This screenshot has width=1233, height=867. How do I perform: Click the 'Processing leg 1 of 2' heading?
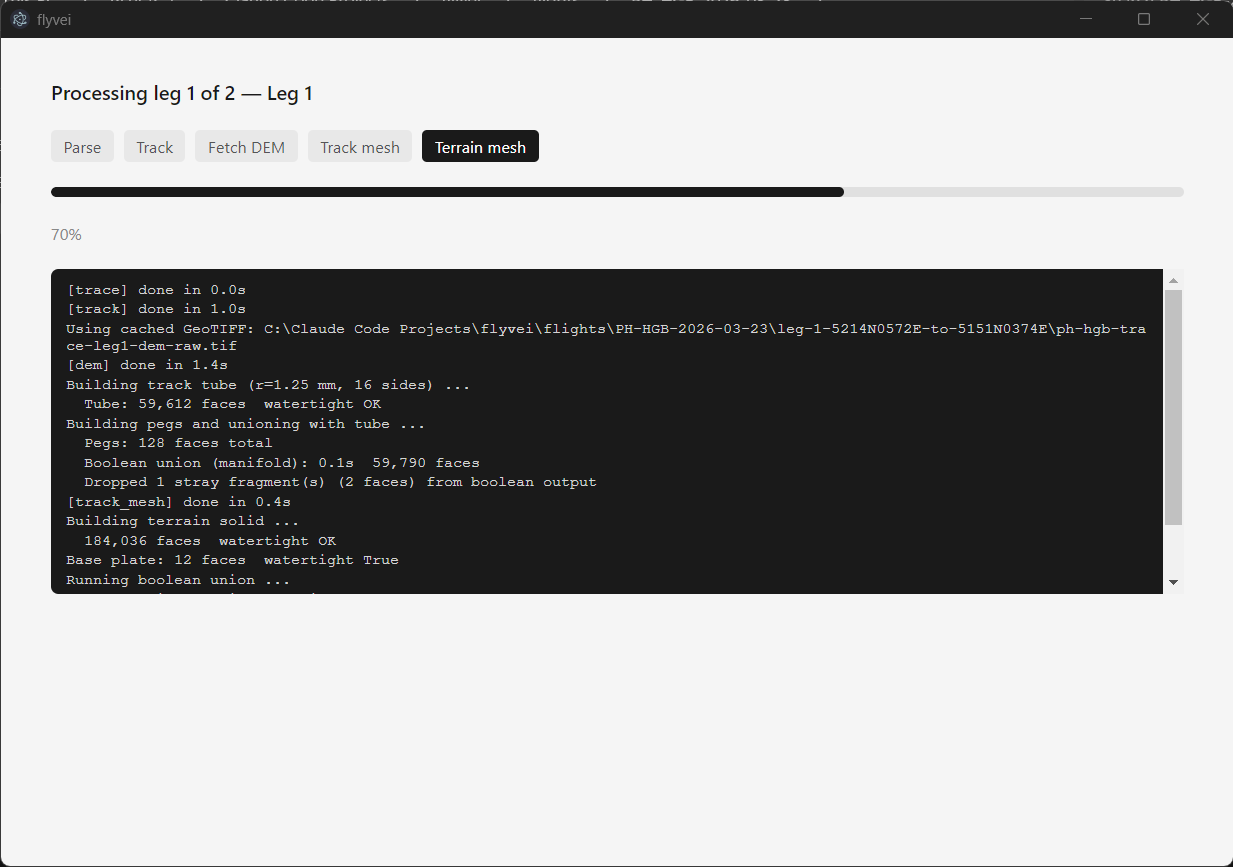[182, 94]
